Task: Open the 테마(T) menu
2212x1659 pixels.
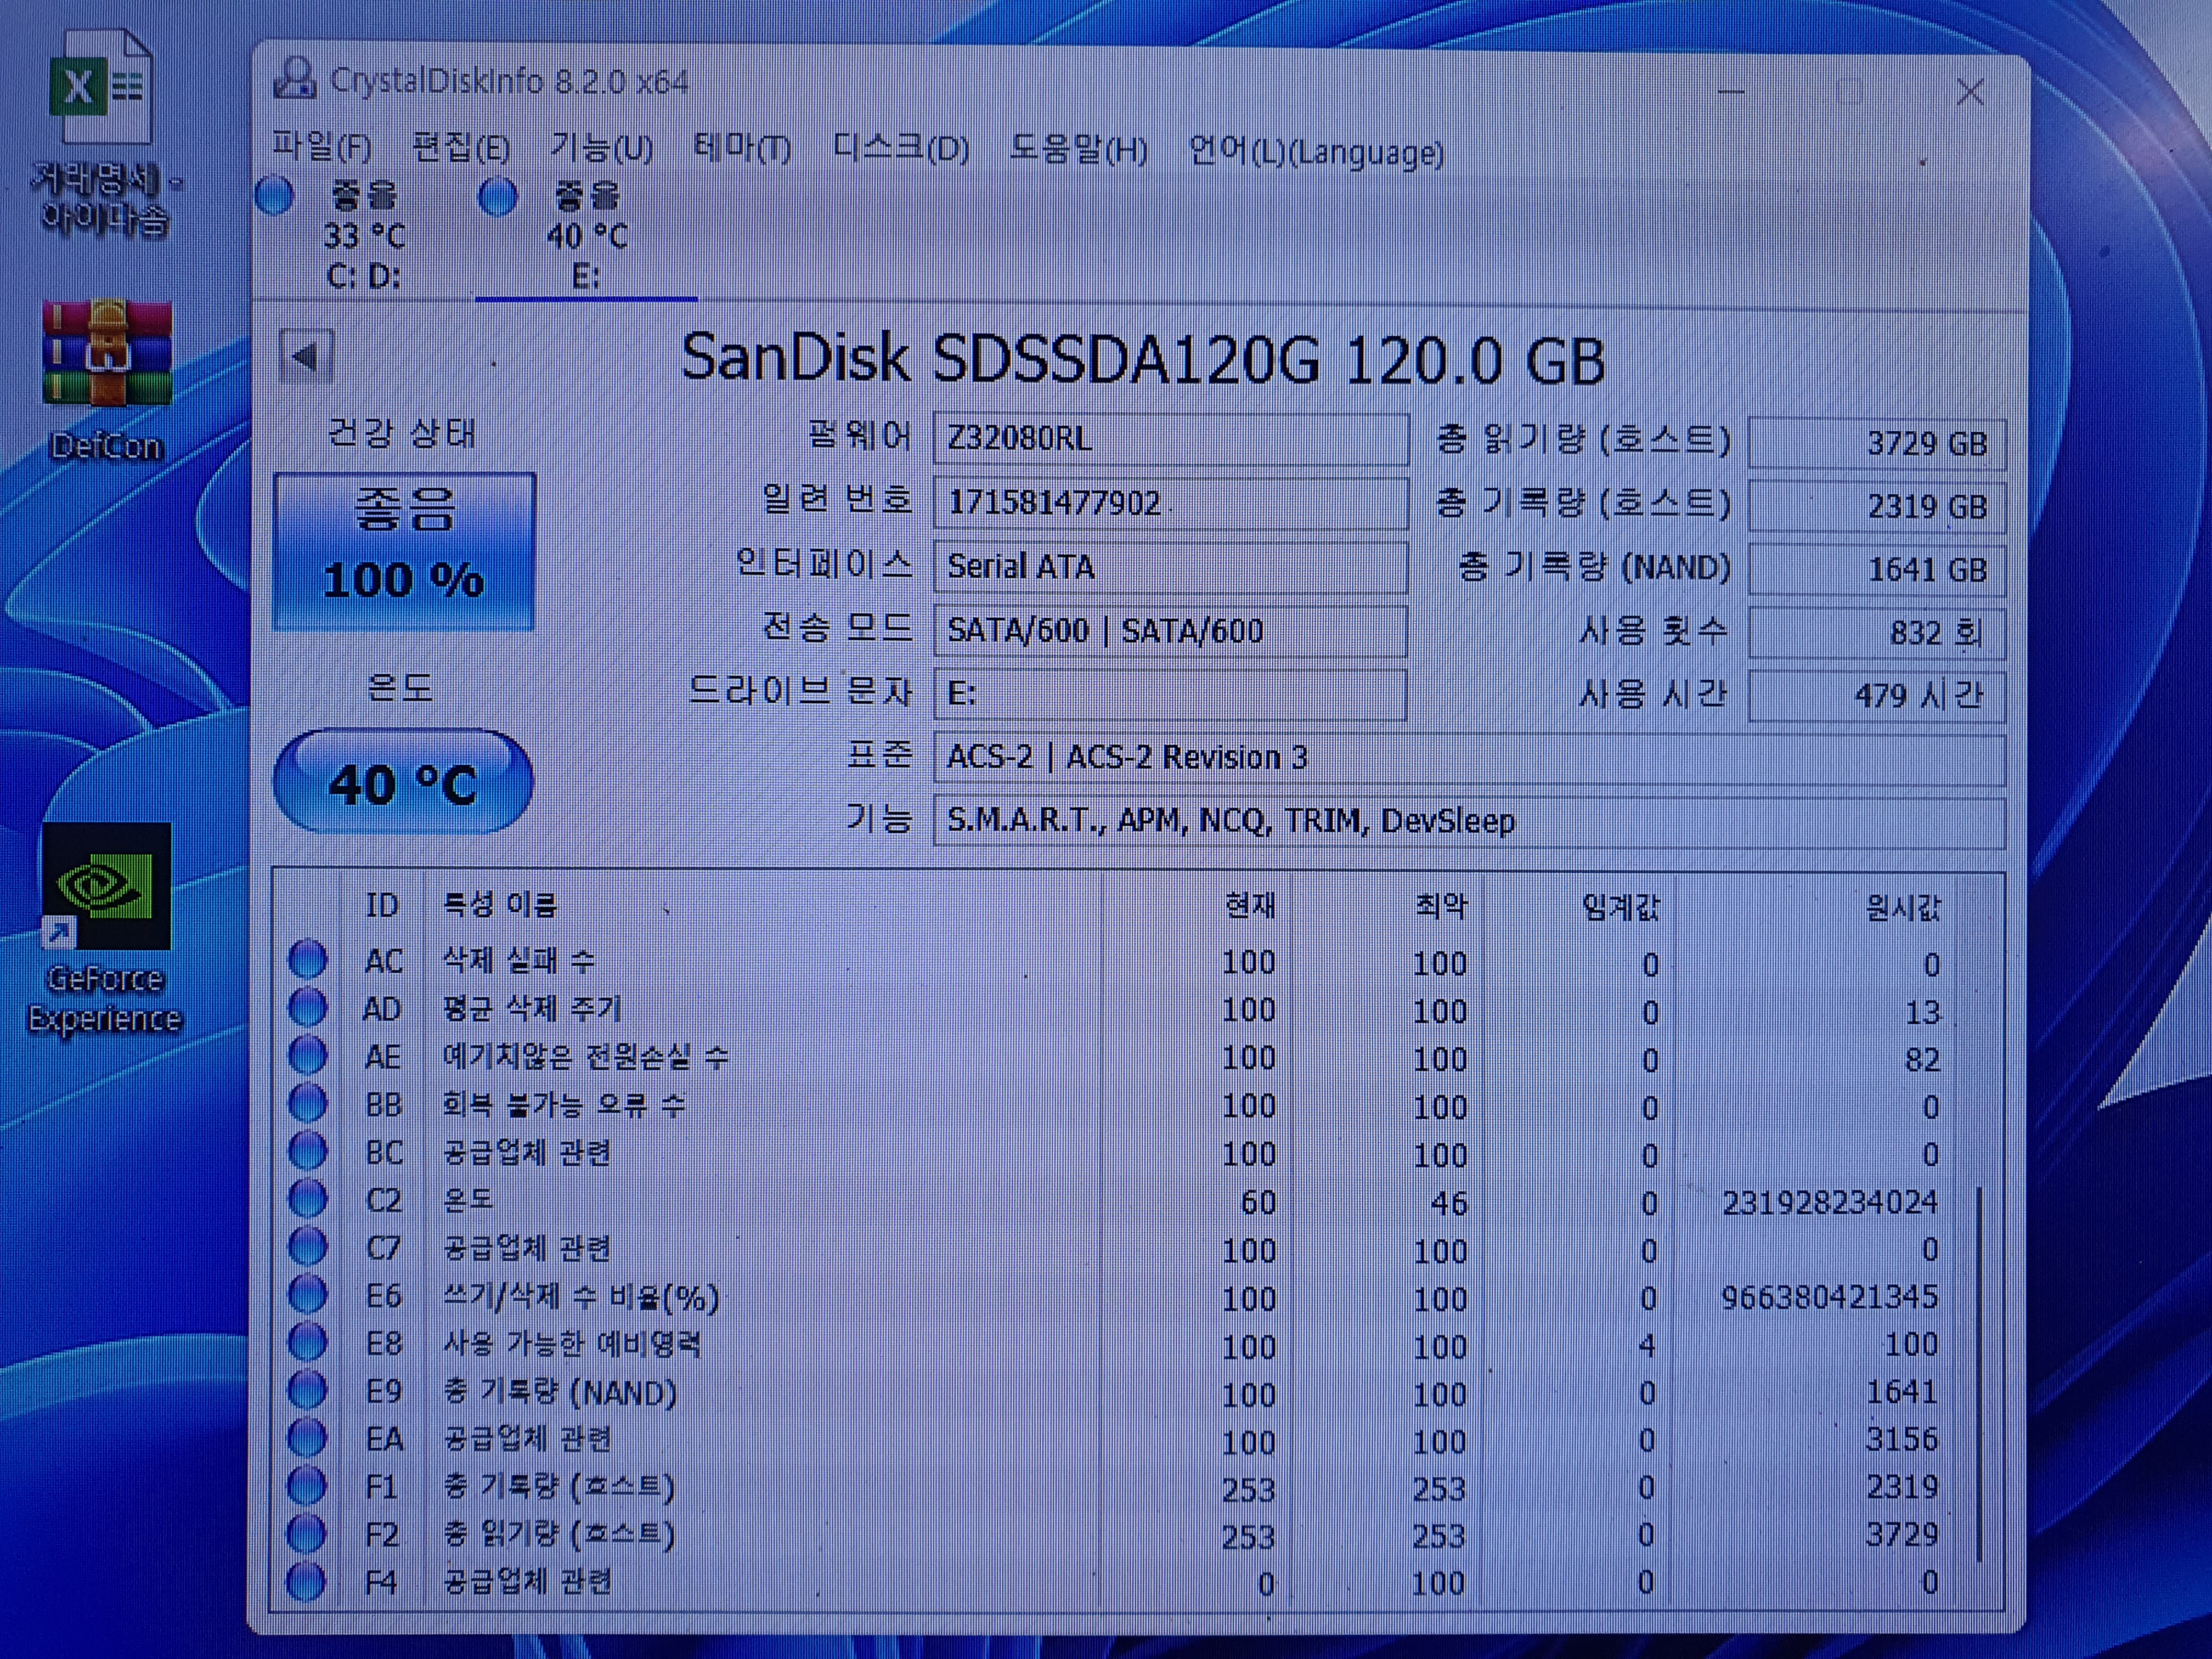Action: point(742,149)
